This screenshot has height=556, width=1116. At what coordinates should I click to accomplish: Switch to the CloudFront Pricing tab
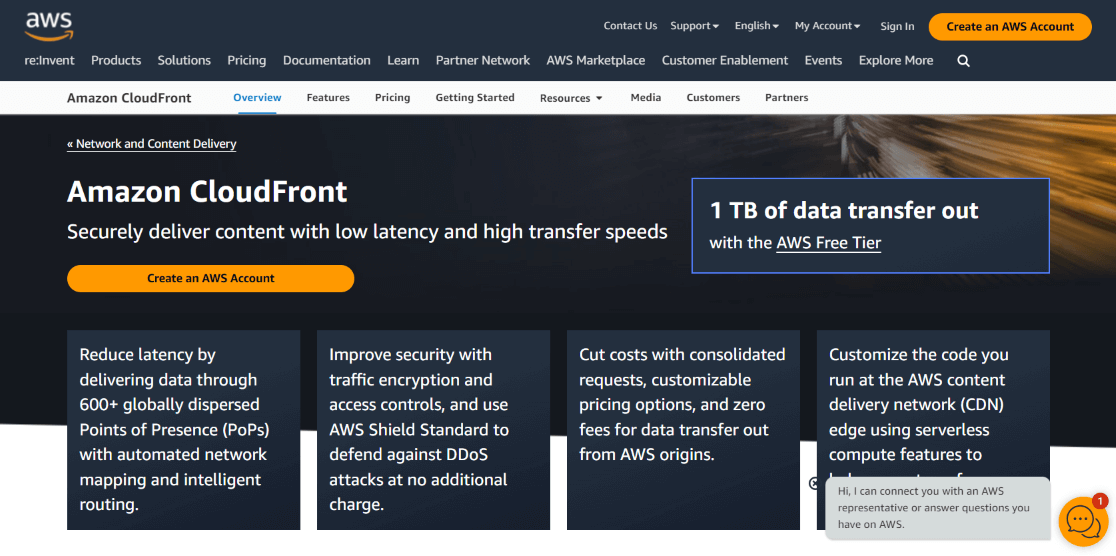392,98
